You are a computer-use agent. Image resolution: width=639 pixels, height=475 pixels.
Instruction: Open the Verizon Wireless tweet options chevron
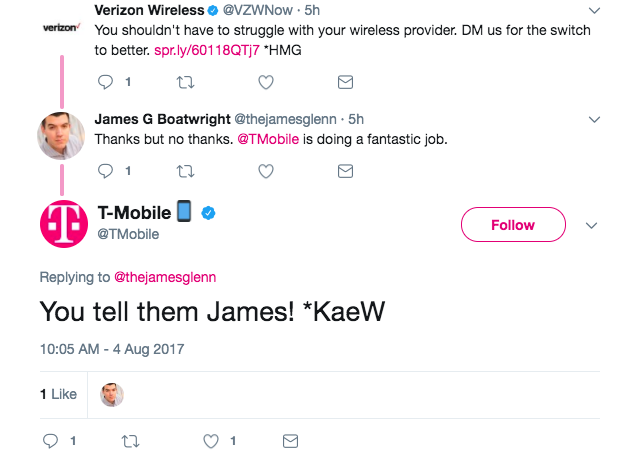click(595, 11)
